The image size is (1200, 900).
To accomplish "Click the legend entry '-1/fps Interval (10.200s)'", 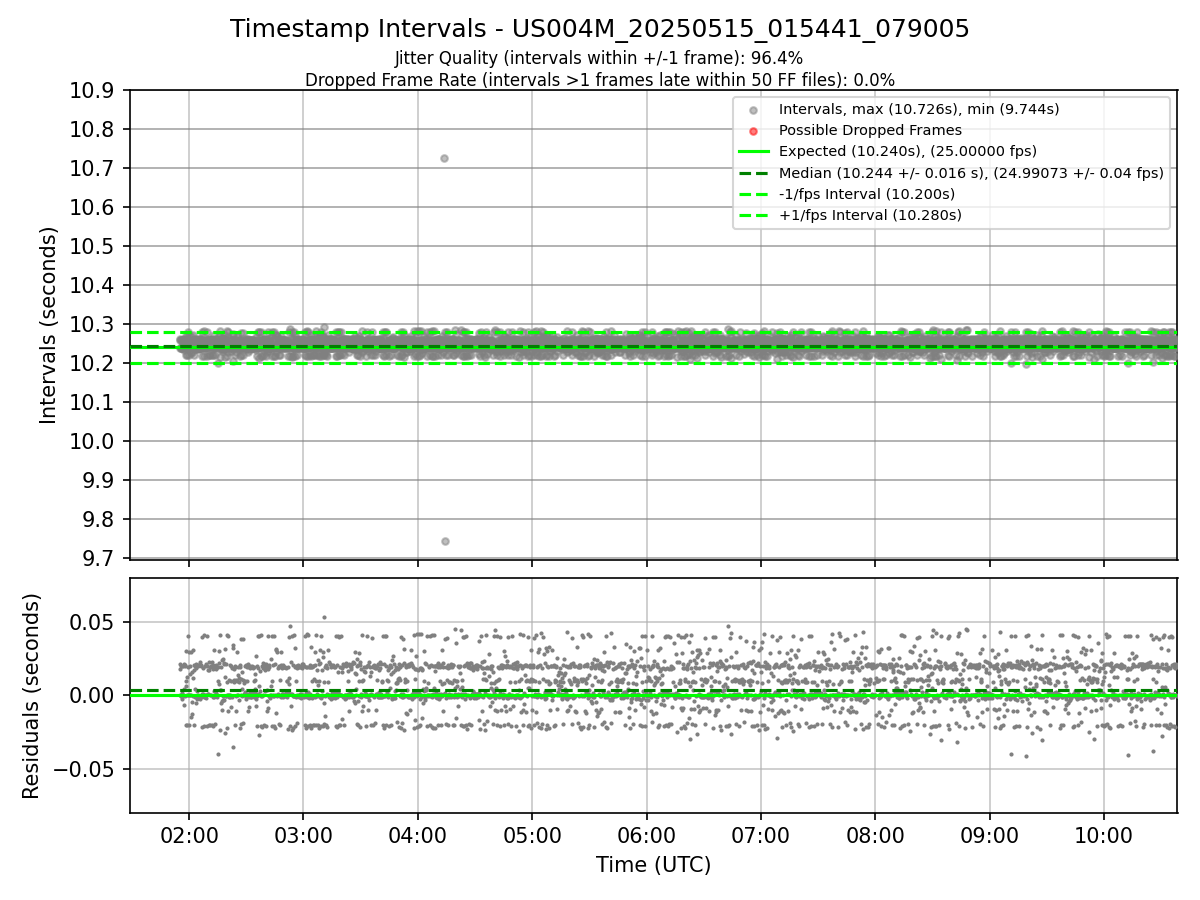I will 866,194.
